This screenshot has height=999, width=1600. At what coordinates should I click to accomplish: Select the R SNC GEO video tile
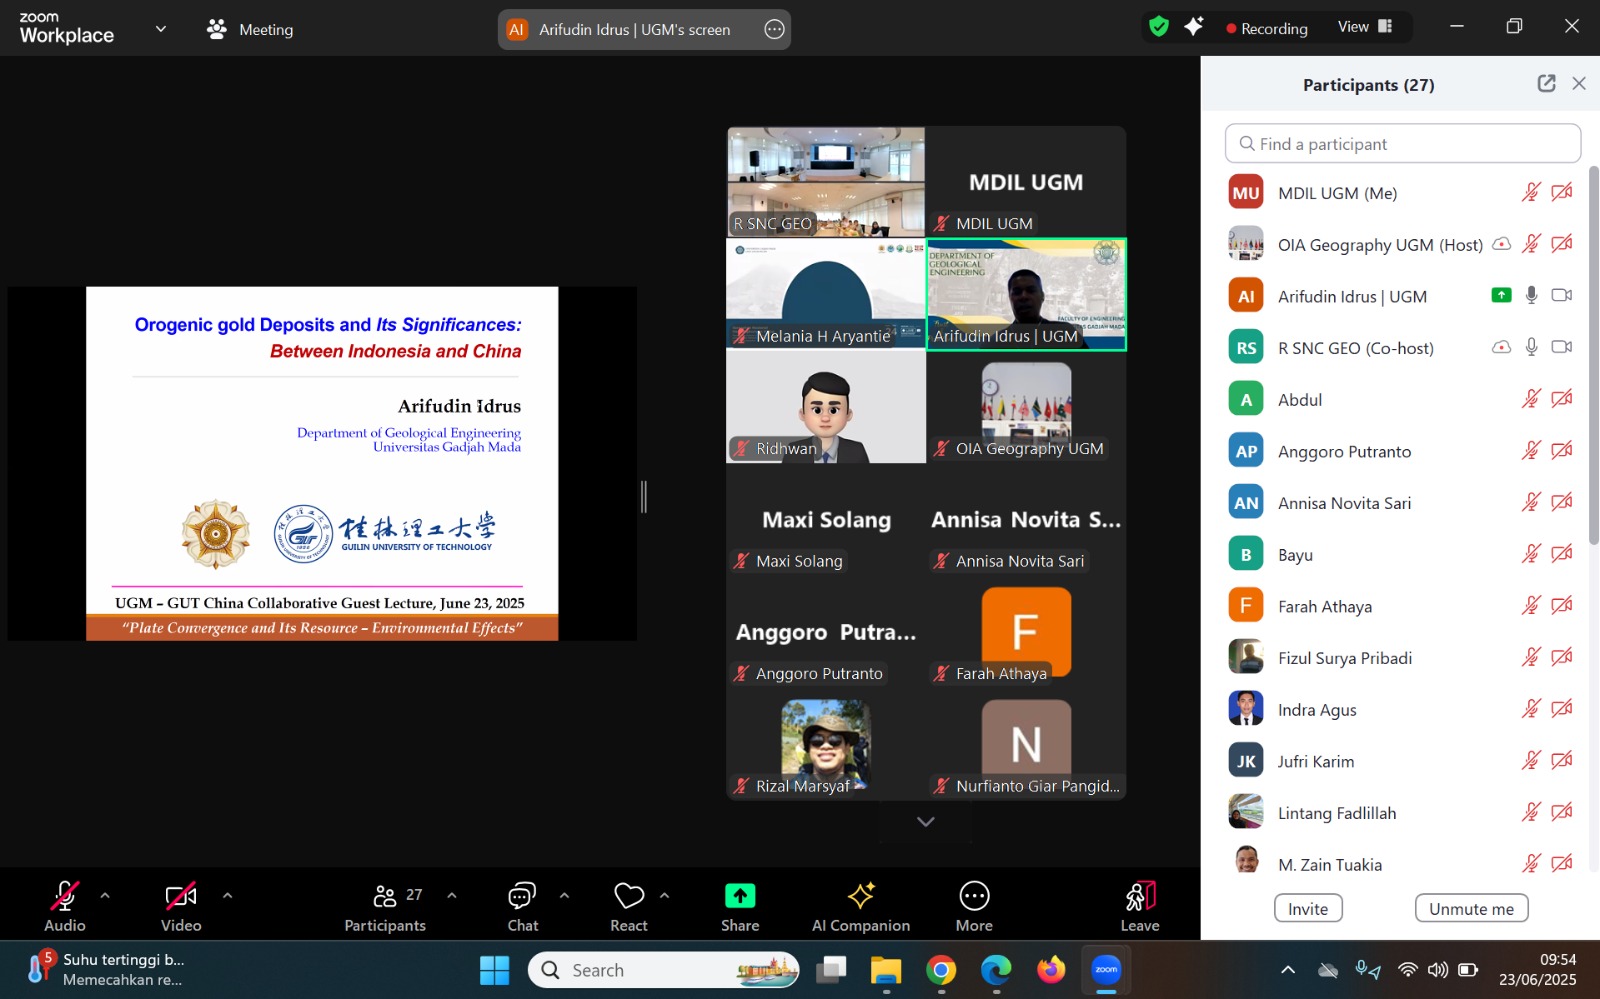[826, 181]
